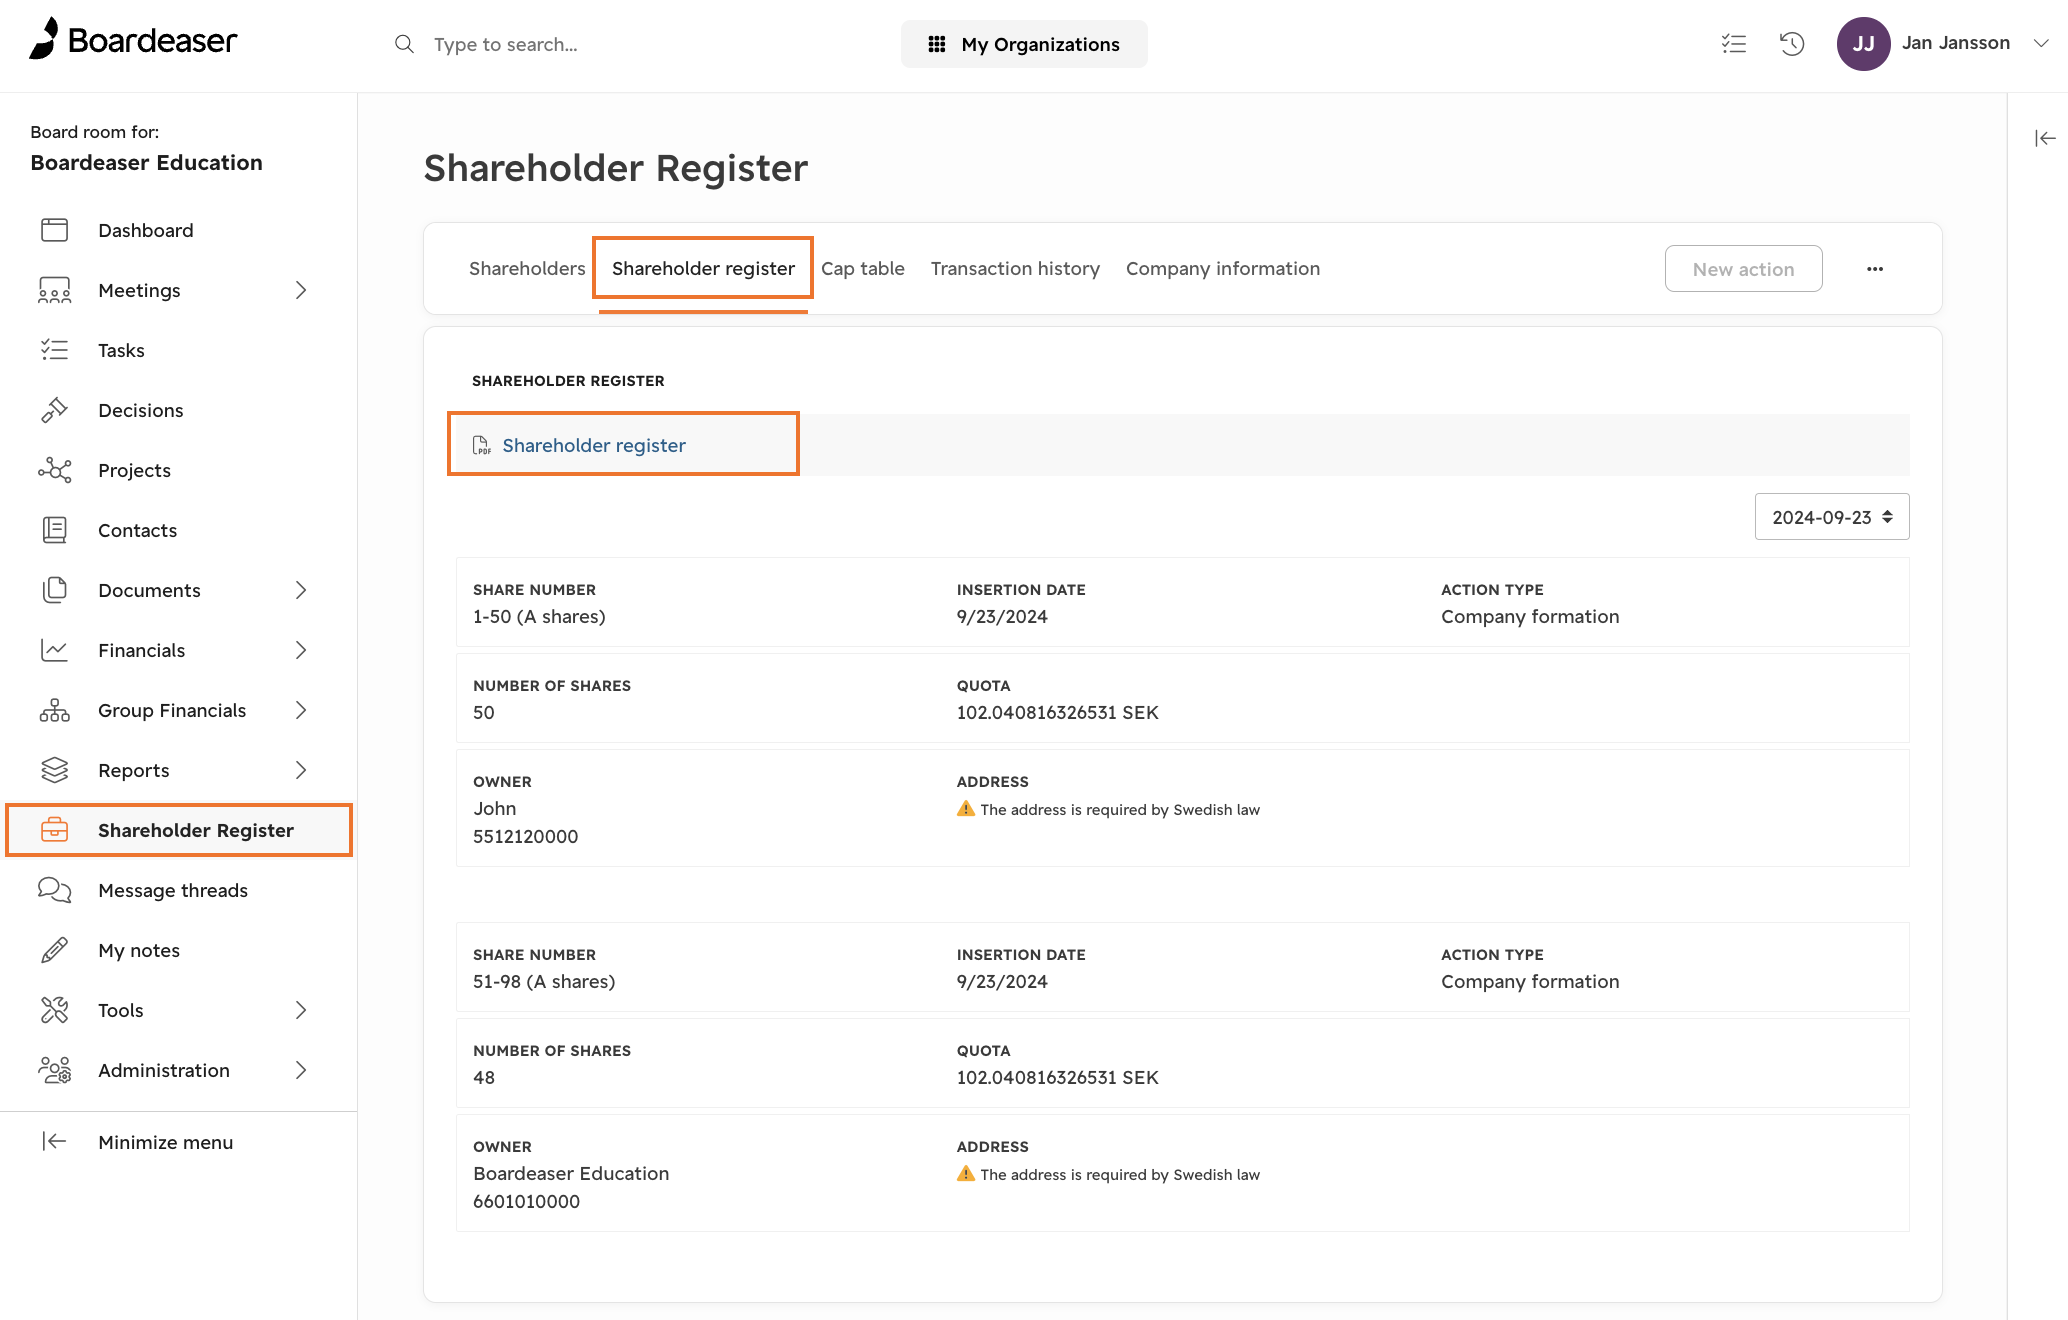2068x1320 pixels.
Task: Click the owner name John
Action: pyautogui.click(x=495, y=808)
